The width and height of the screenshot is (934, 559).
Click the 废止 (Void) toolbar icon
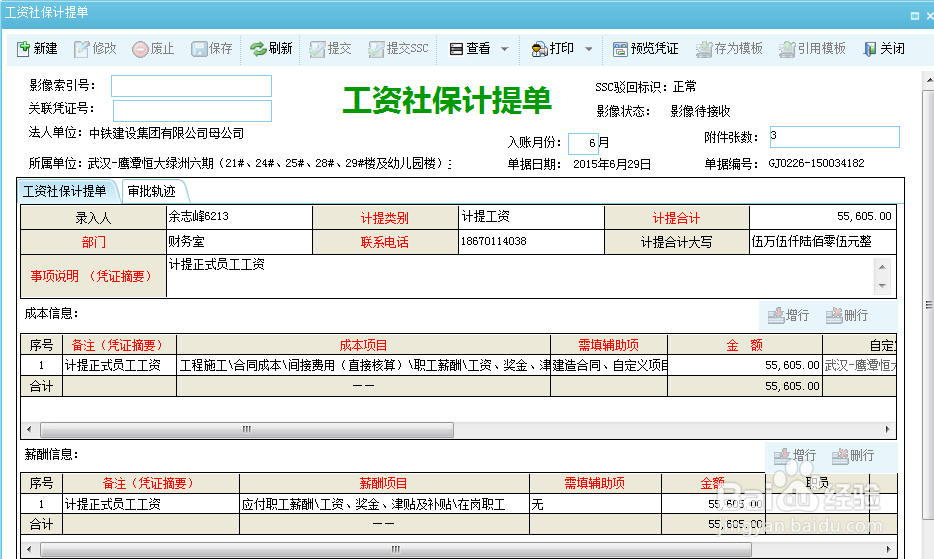[x=140, y=49]
